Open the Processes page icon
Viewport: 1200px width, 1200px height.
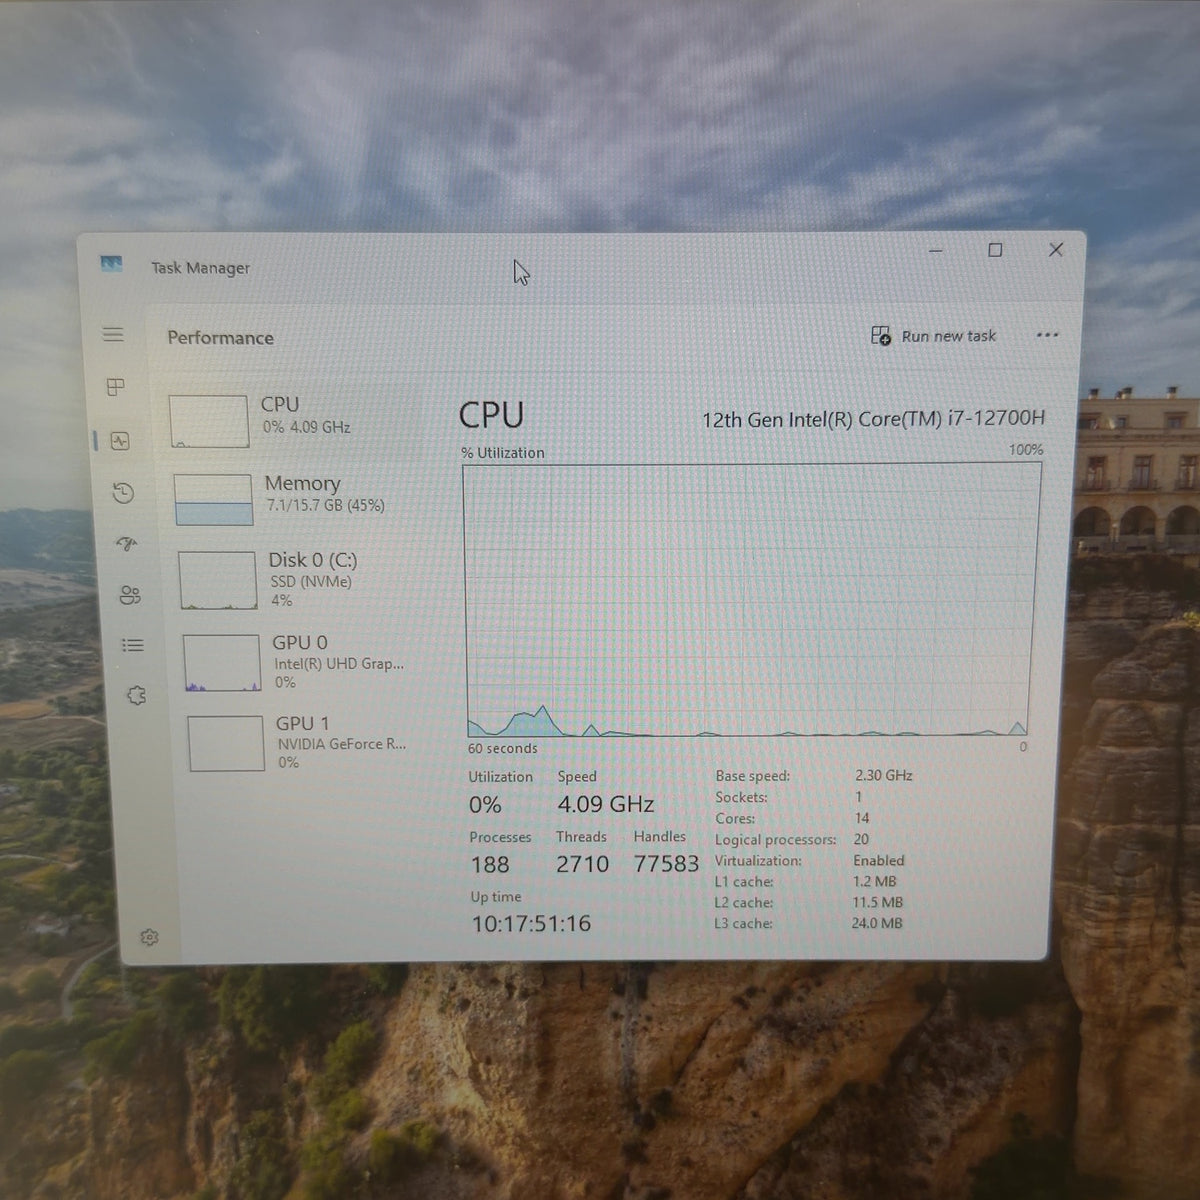116,387
